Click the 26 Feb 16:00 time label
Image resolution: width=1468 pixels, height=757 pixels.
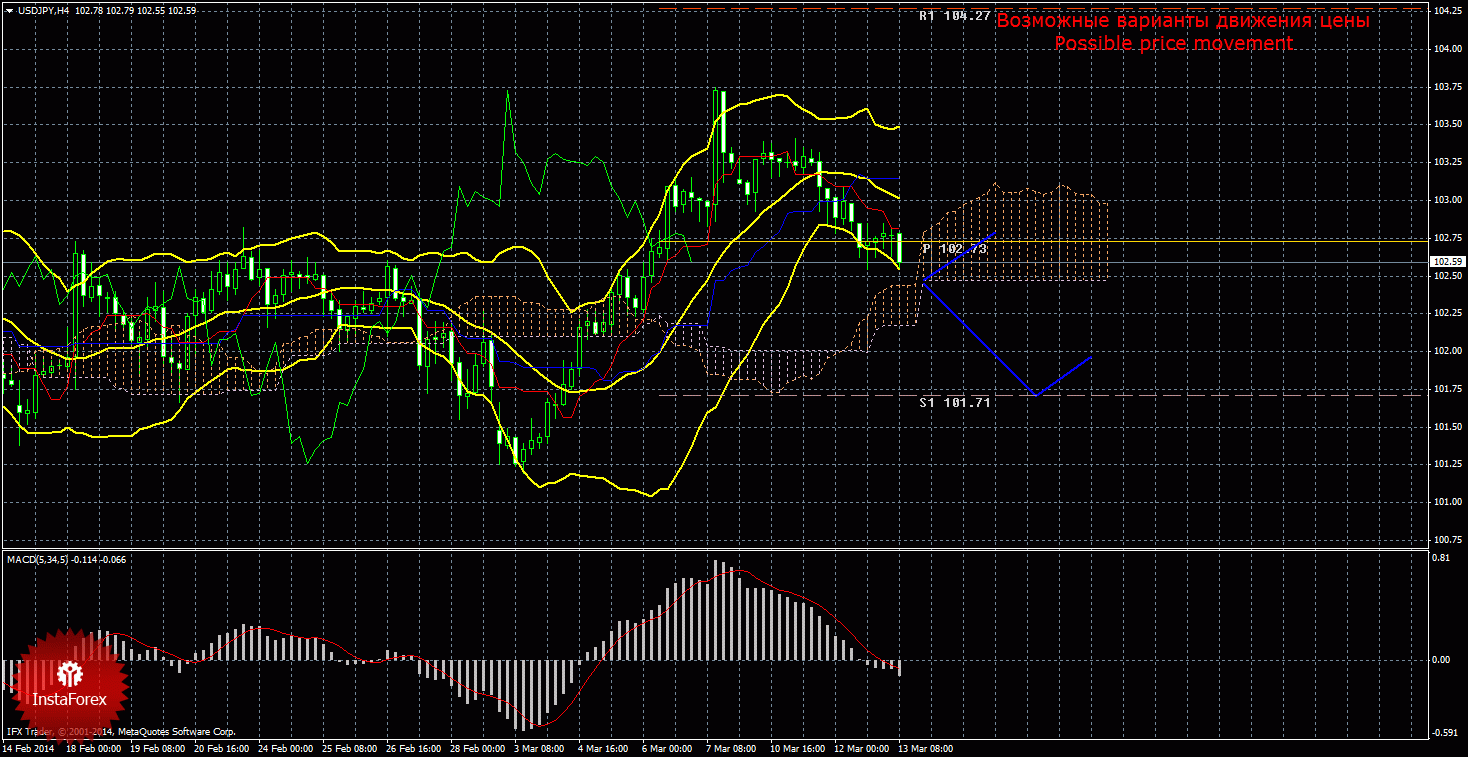point(415,748)
